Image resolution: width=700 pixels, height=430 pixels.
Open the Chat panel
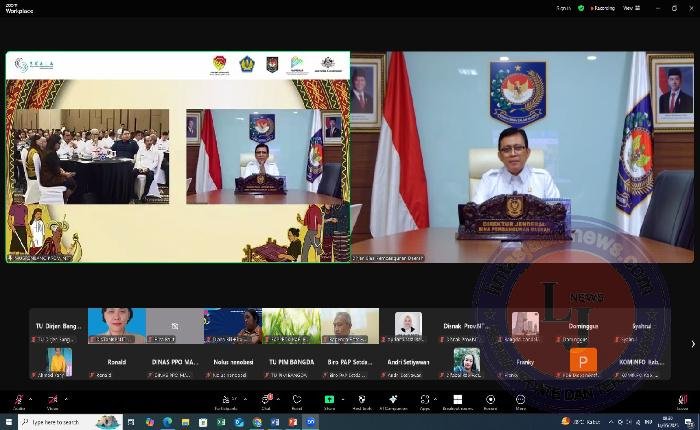266,400
